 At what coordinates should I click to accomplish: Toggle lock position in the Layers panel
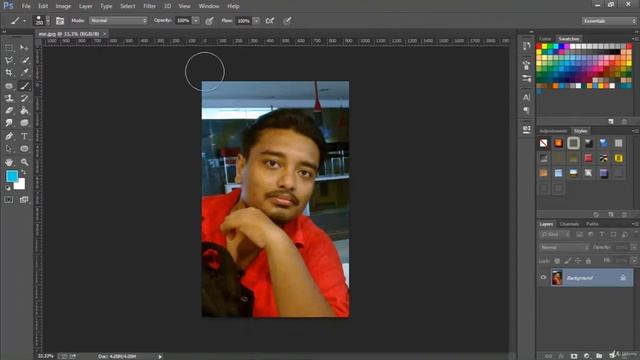[578, 260]
